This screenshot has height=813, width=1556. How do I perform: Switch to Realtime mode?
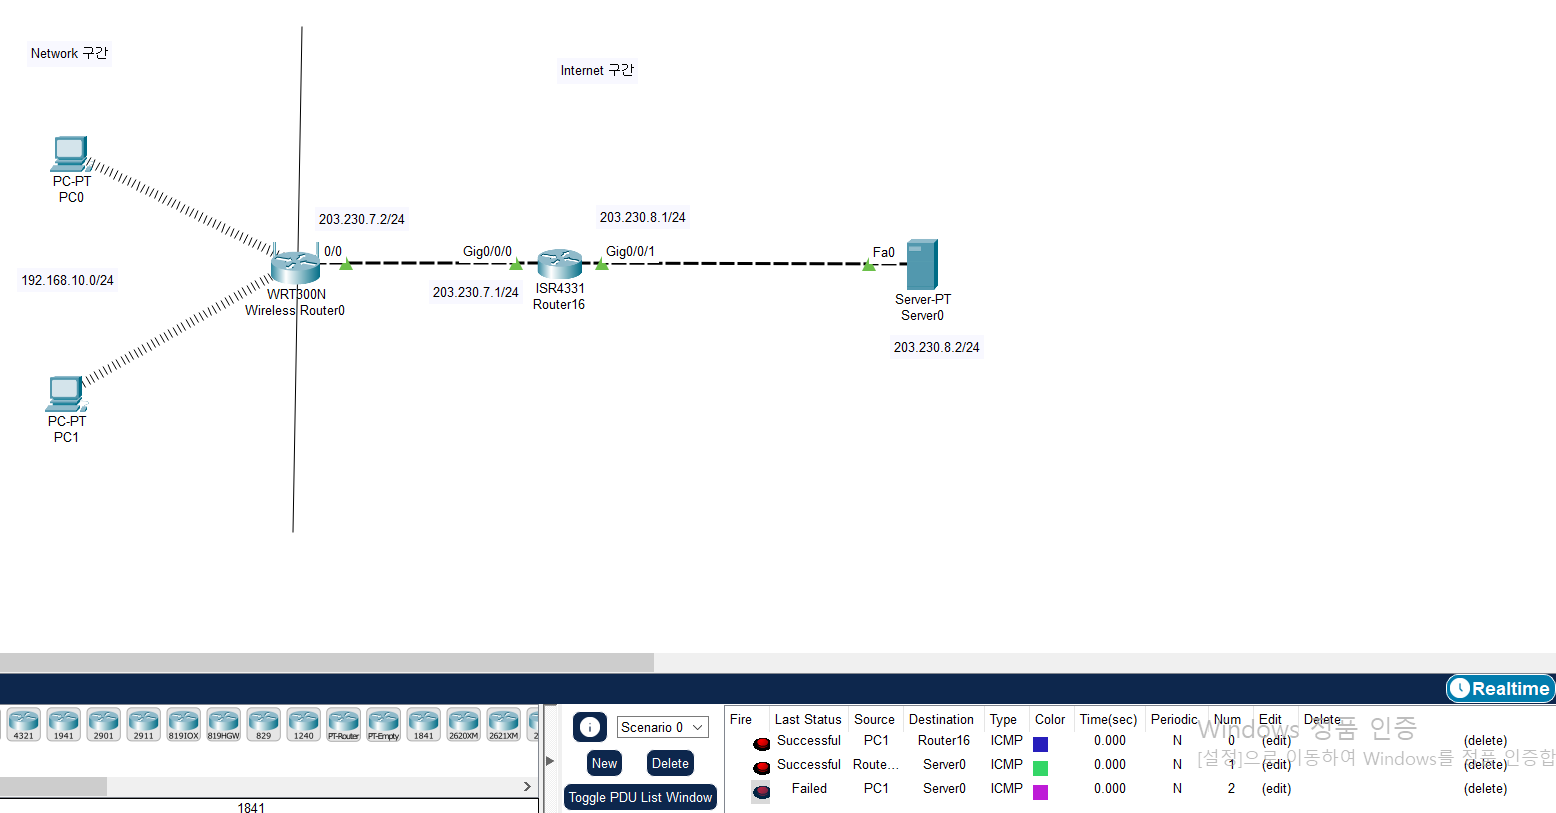[1499, 688]
